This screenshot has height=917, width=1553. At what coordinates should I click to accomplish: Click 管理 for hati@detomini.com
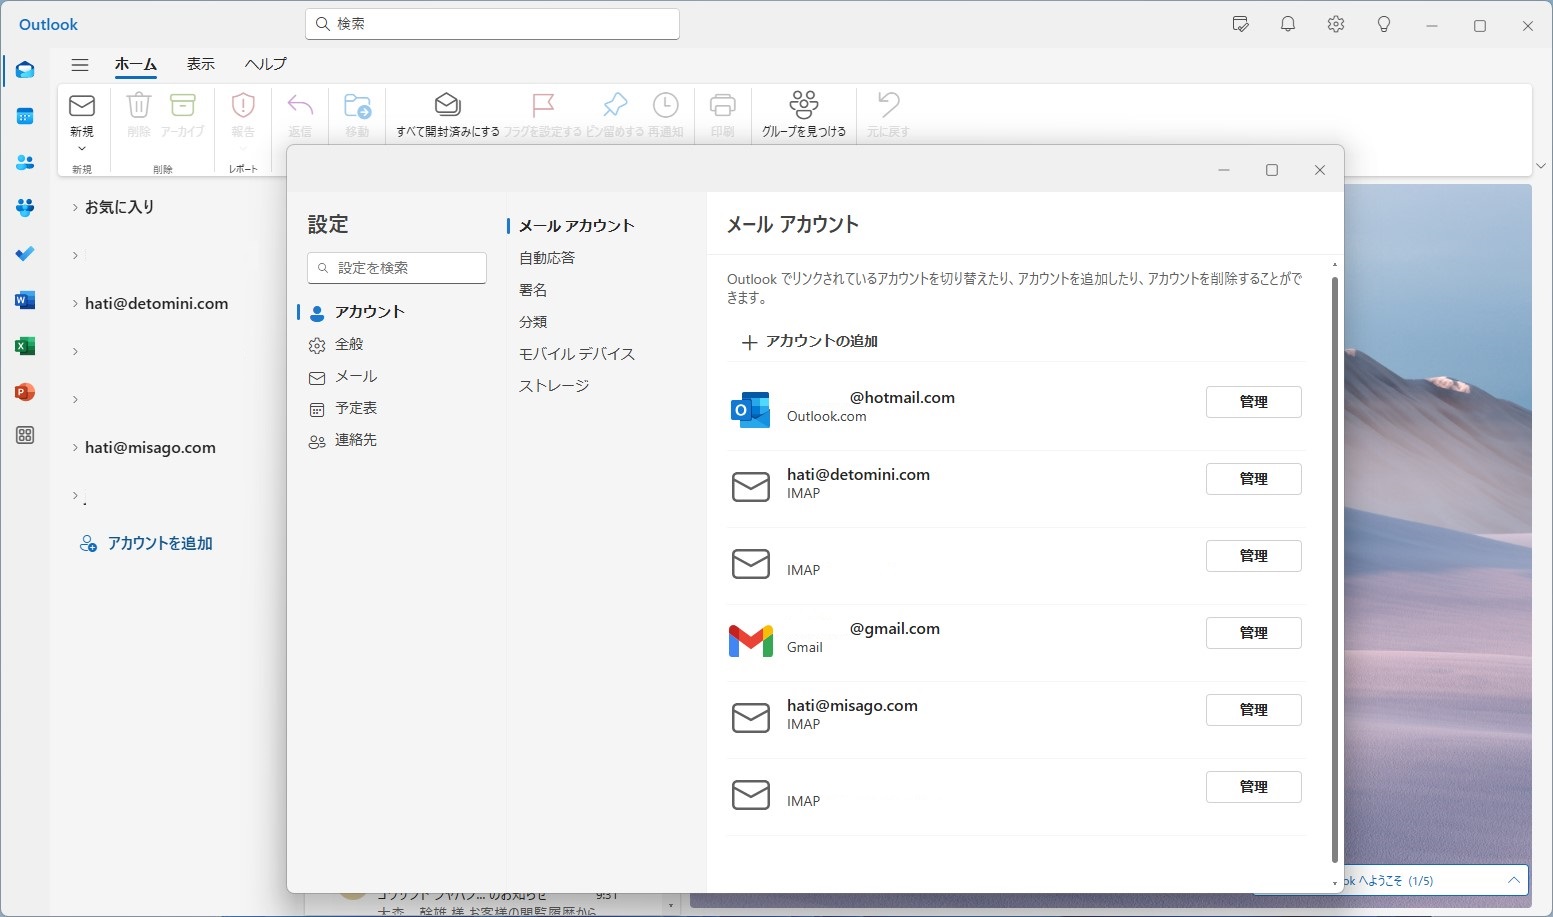(x=1254, y=479)
